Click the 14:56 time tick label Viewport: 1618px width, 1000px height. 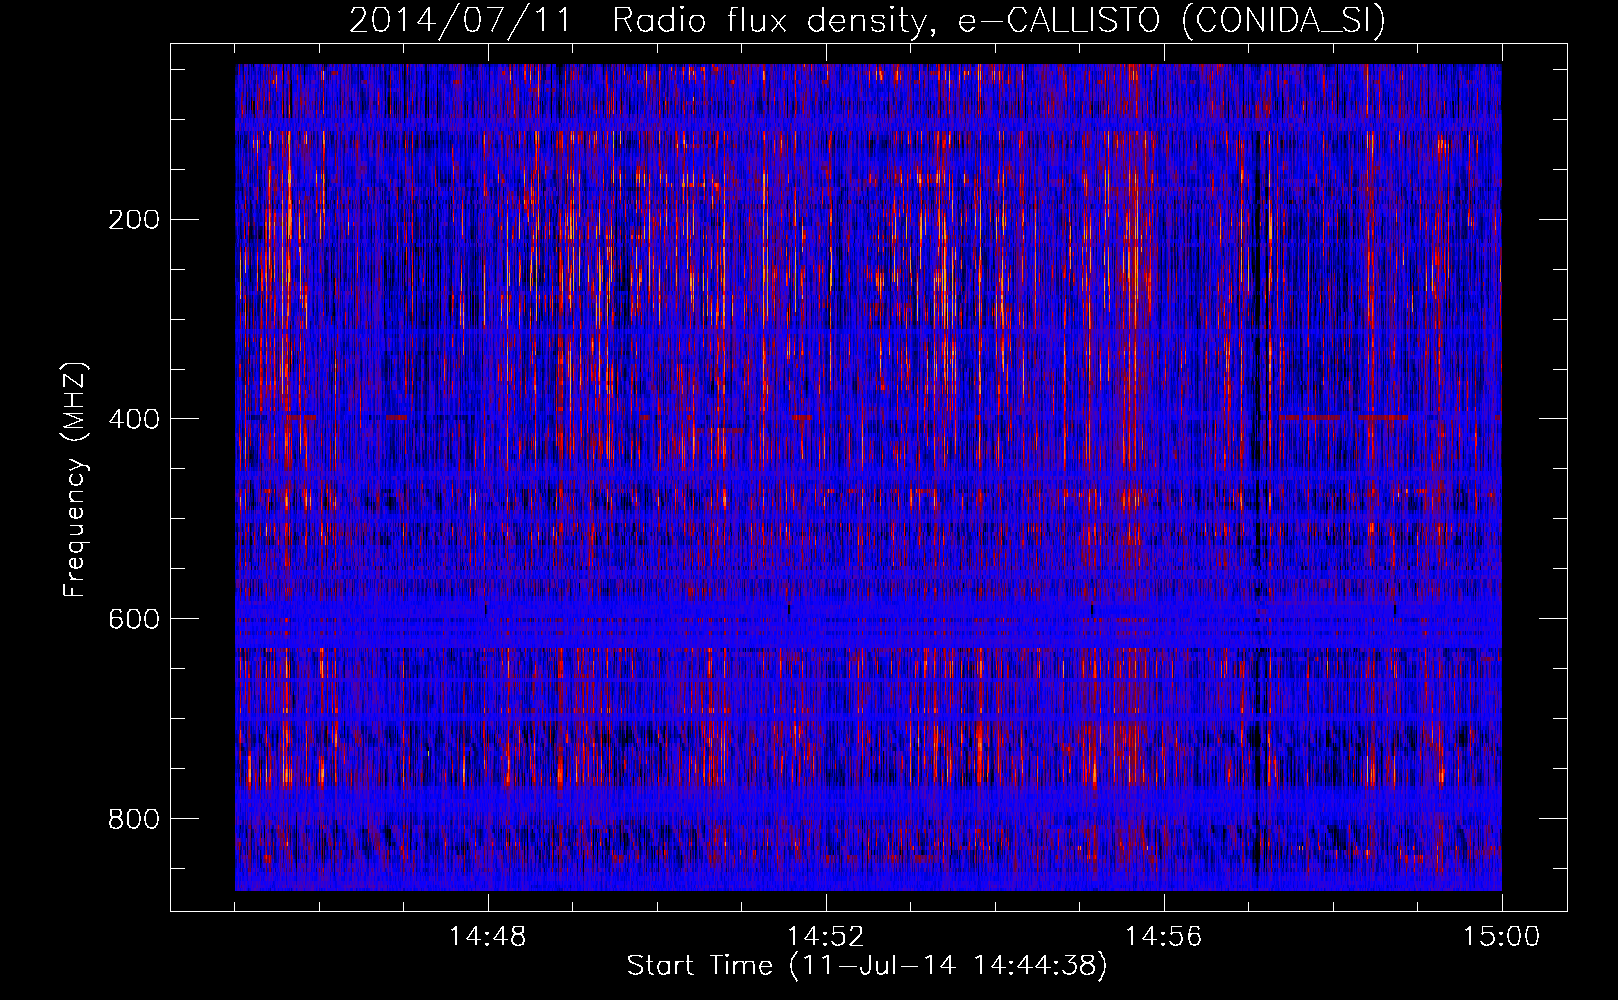coord(1164,937)
